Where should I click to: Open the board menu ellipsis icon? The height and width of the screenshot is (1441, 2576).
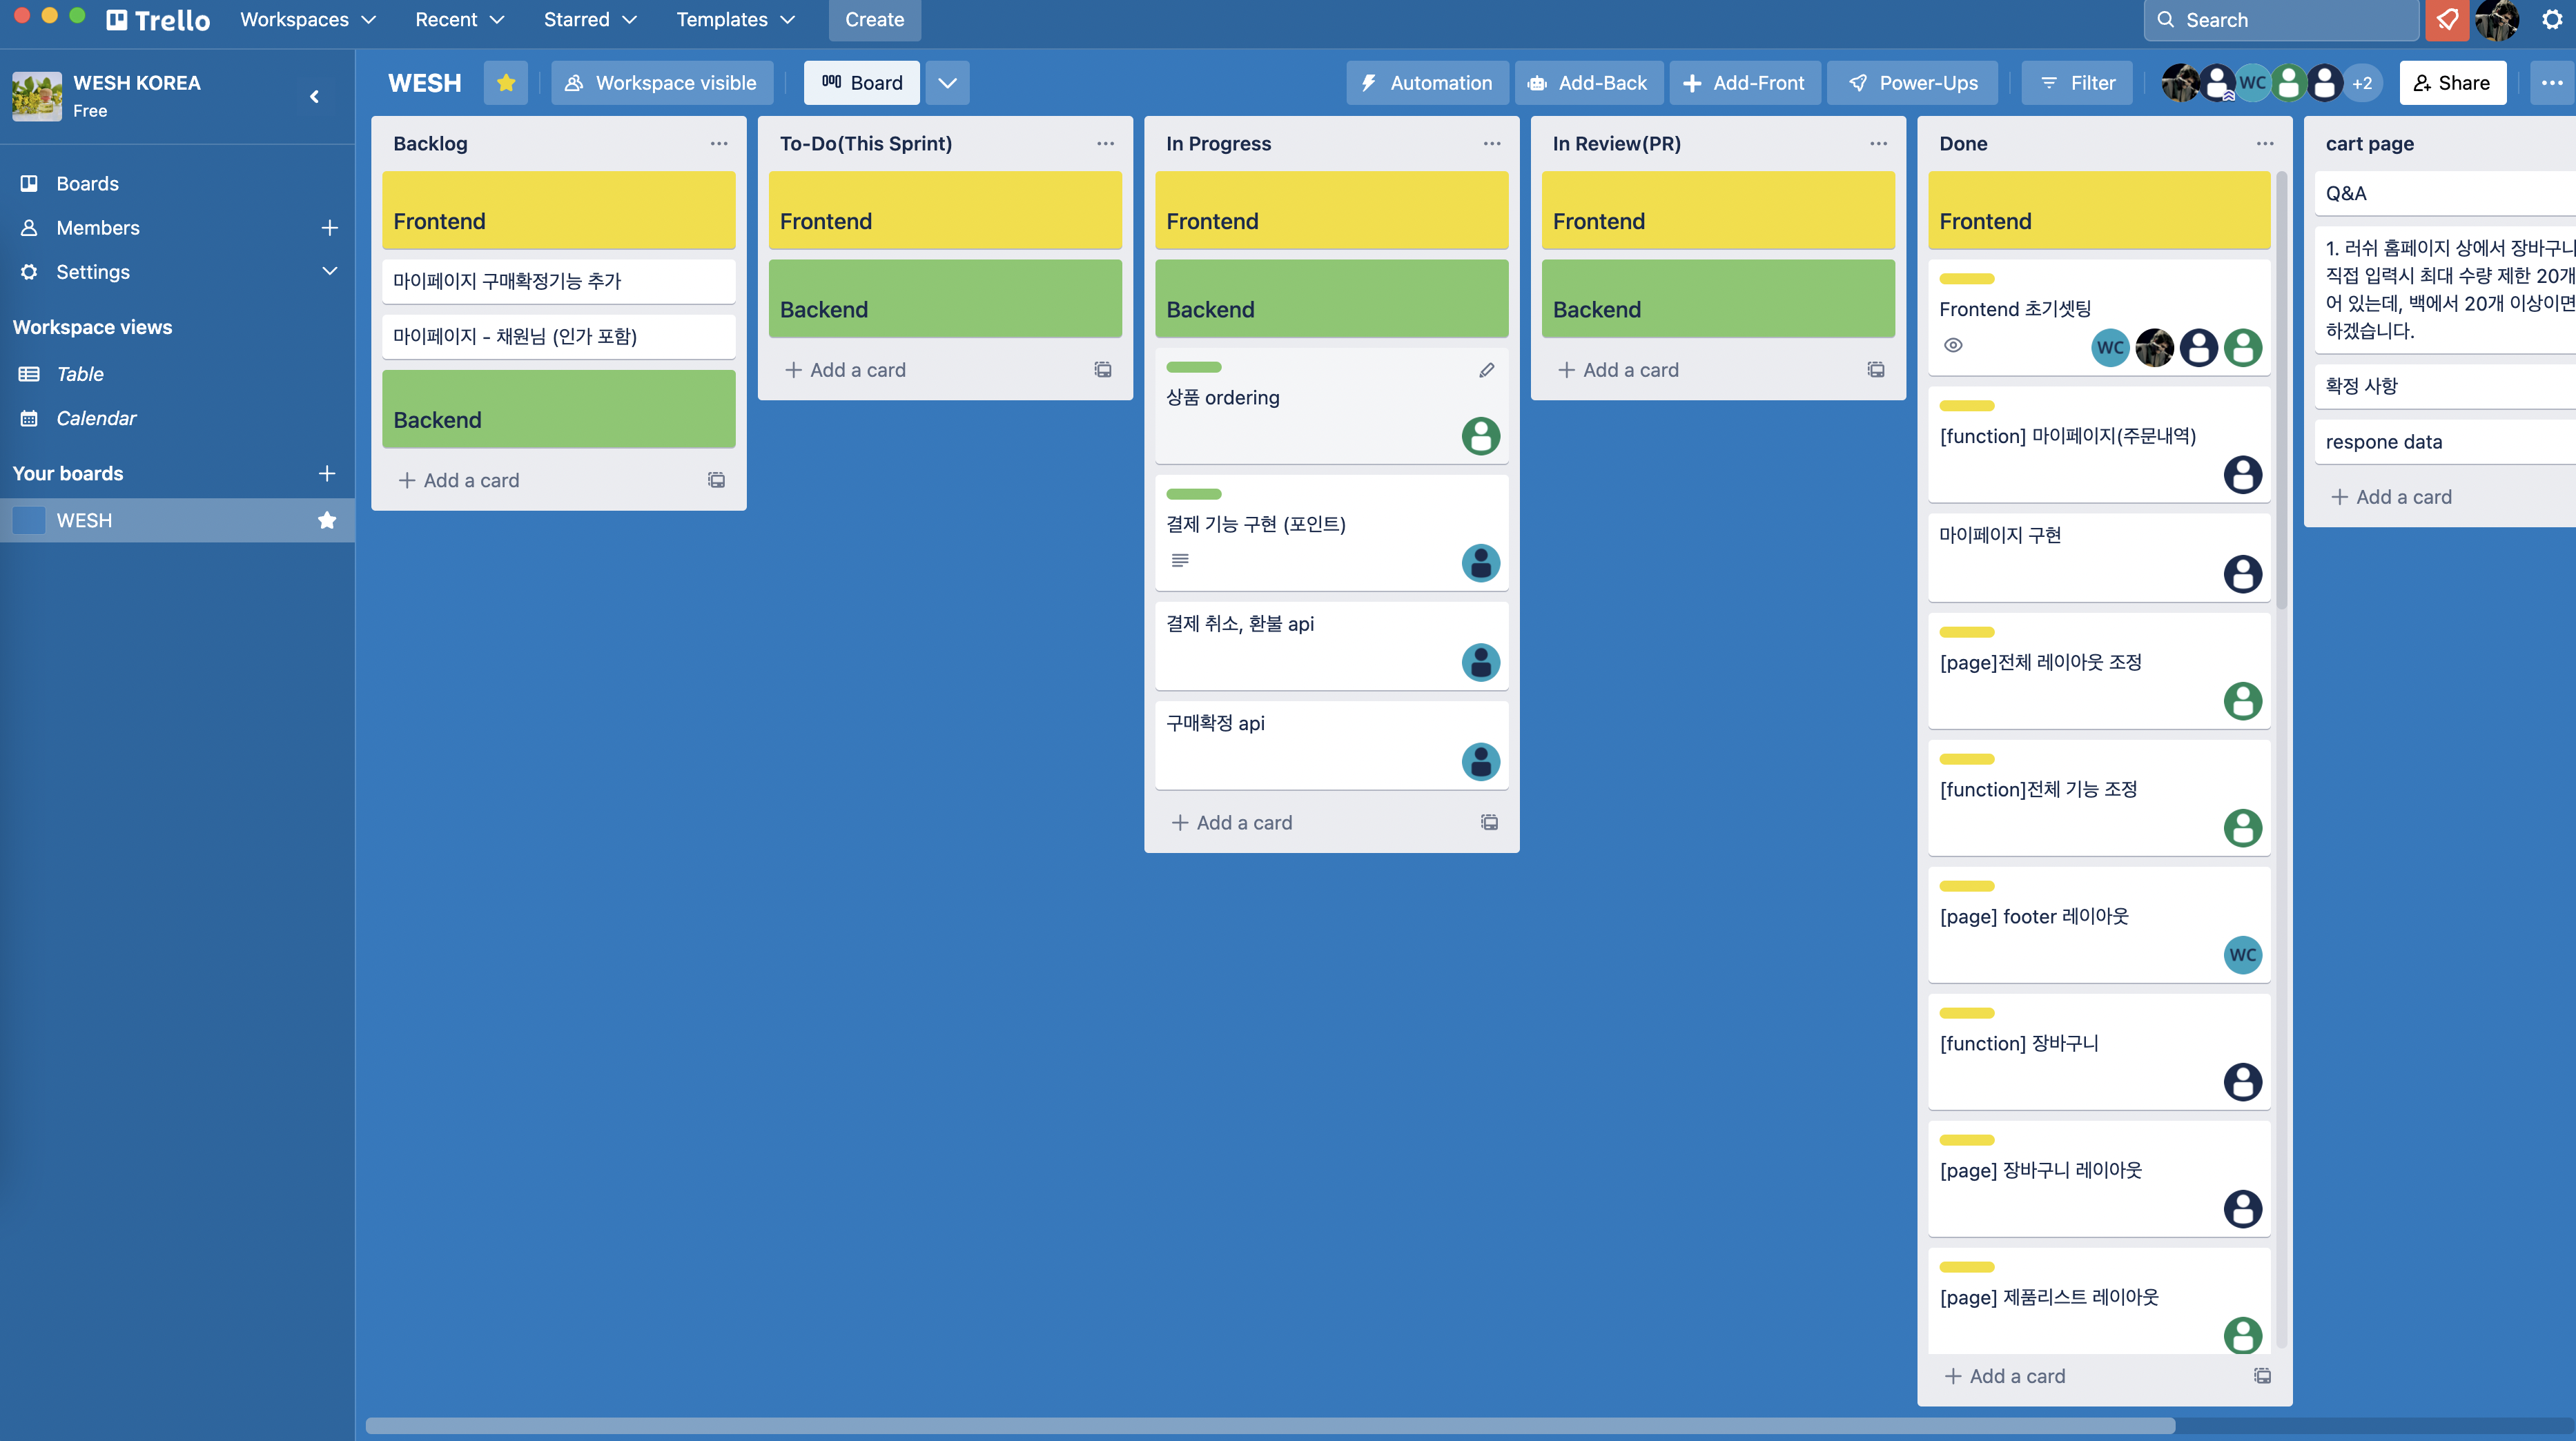tap(2551, 83)
